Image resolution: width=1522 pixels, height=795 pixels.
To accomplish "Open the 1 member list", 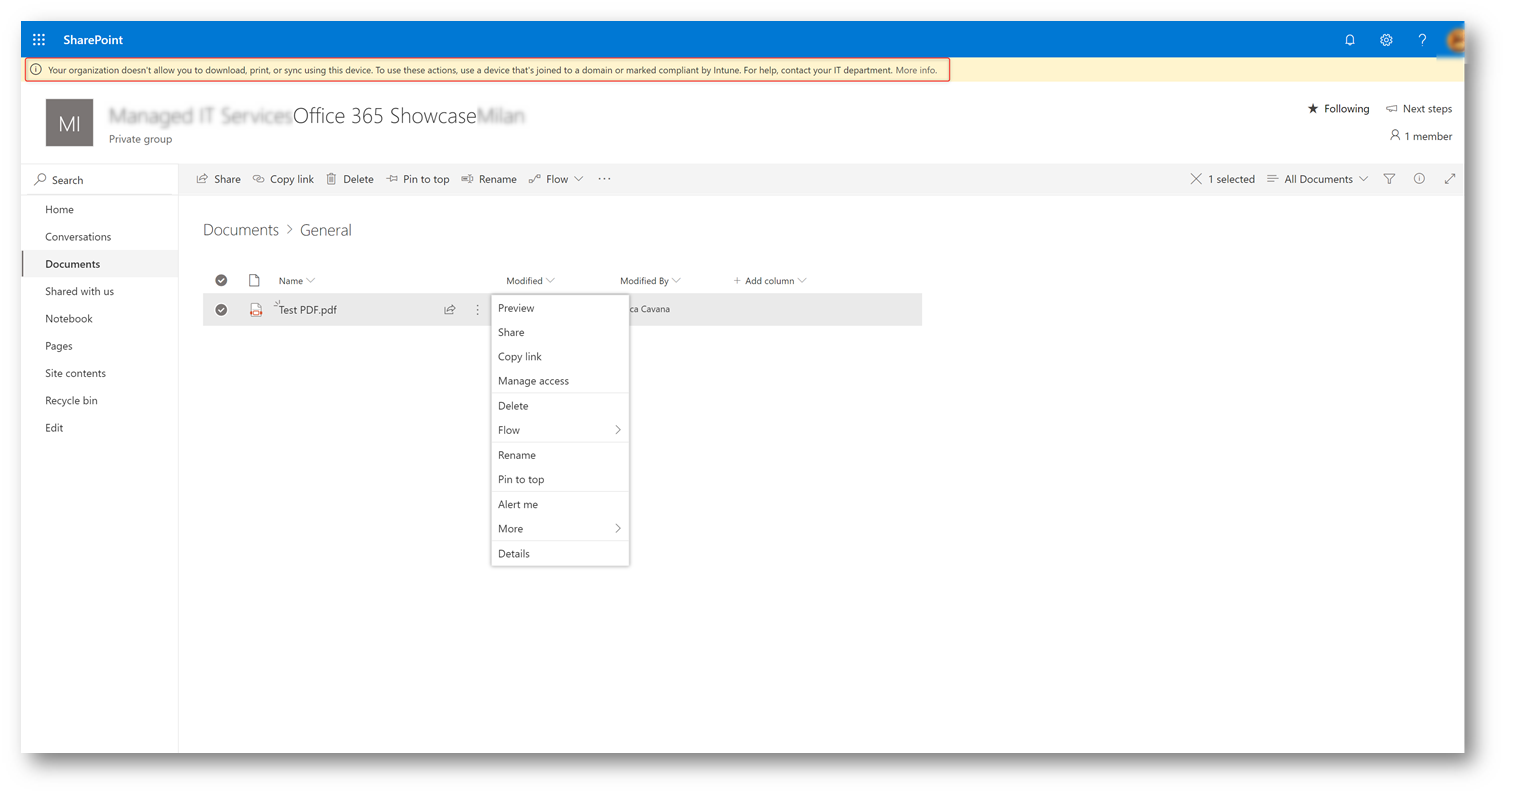I will point(1421,136).
